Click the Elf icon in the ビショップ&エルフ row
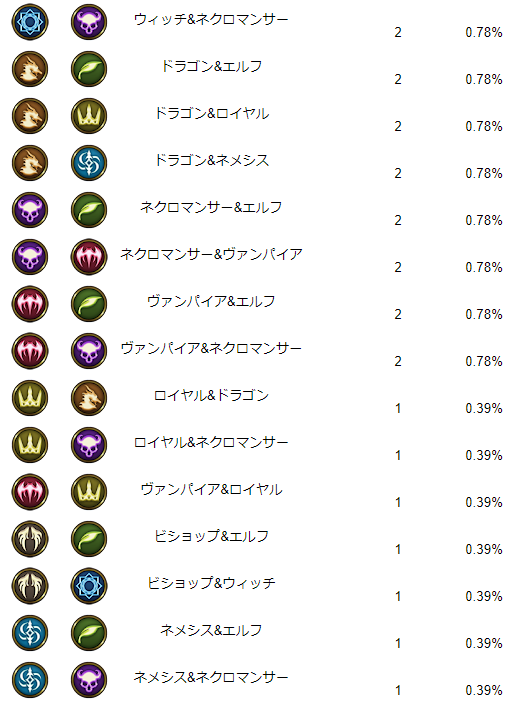The width and height of the screenshot is (511, 713). [x=89, y=539]
